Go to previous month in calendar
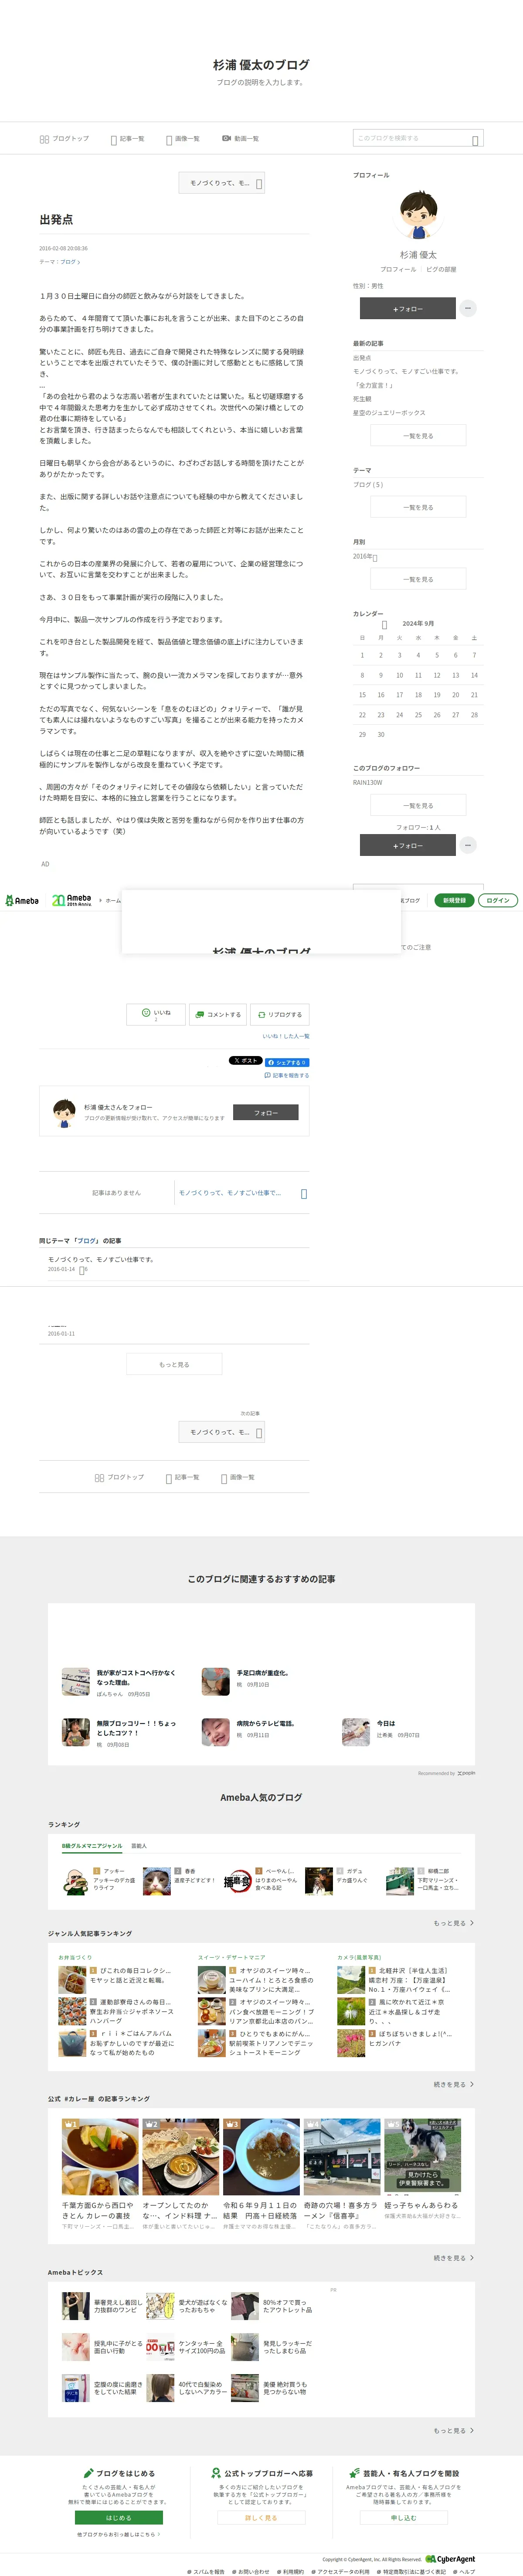523x2576 pixels. click(x=385, y=624)
